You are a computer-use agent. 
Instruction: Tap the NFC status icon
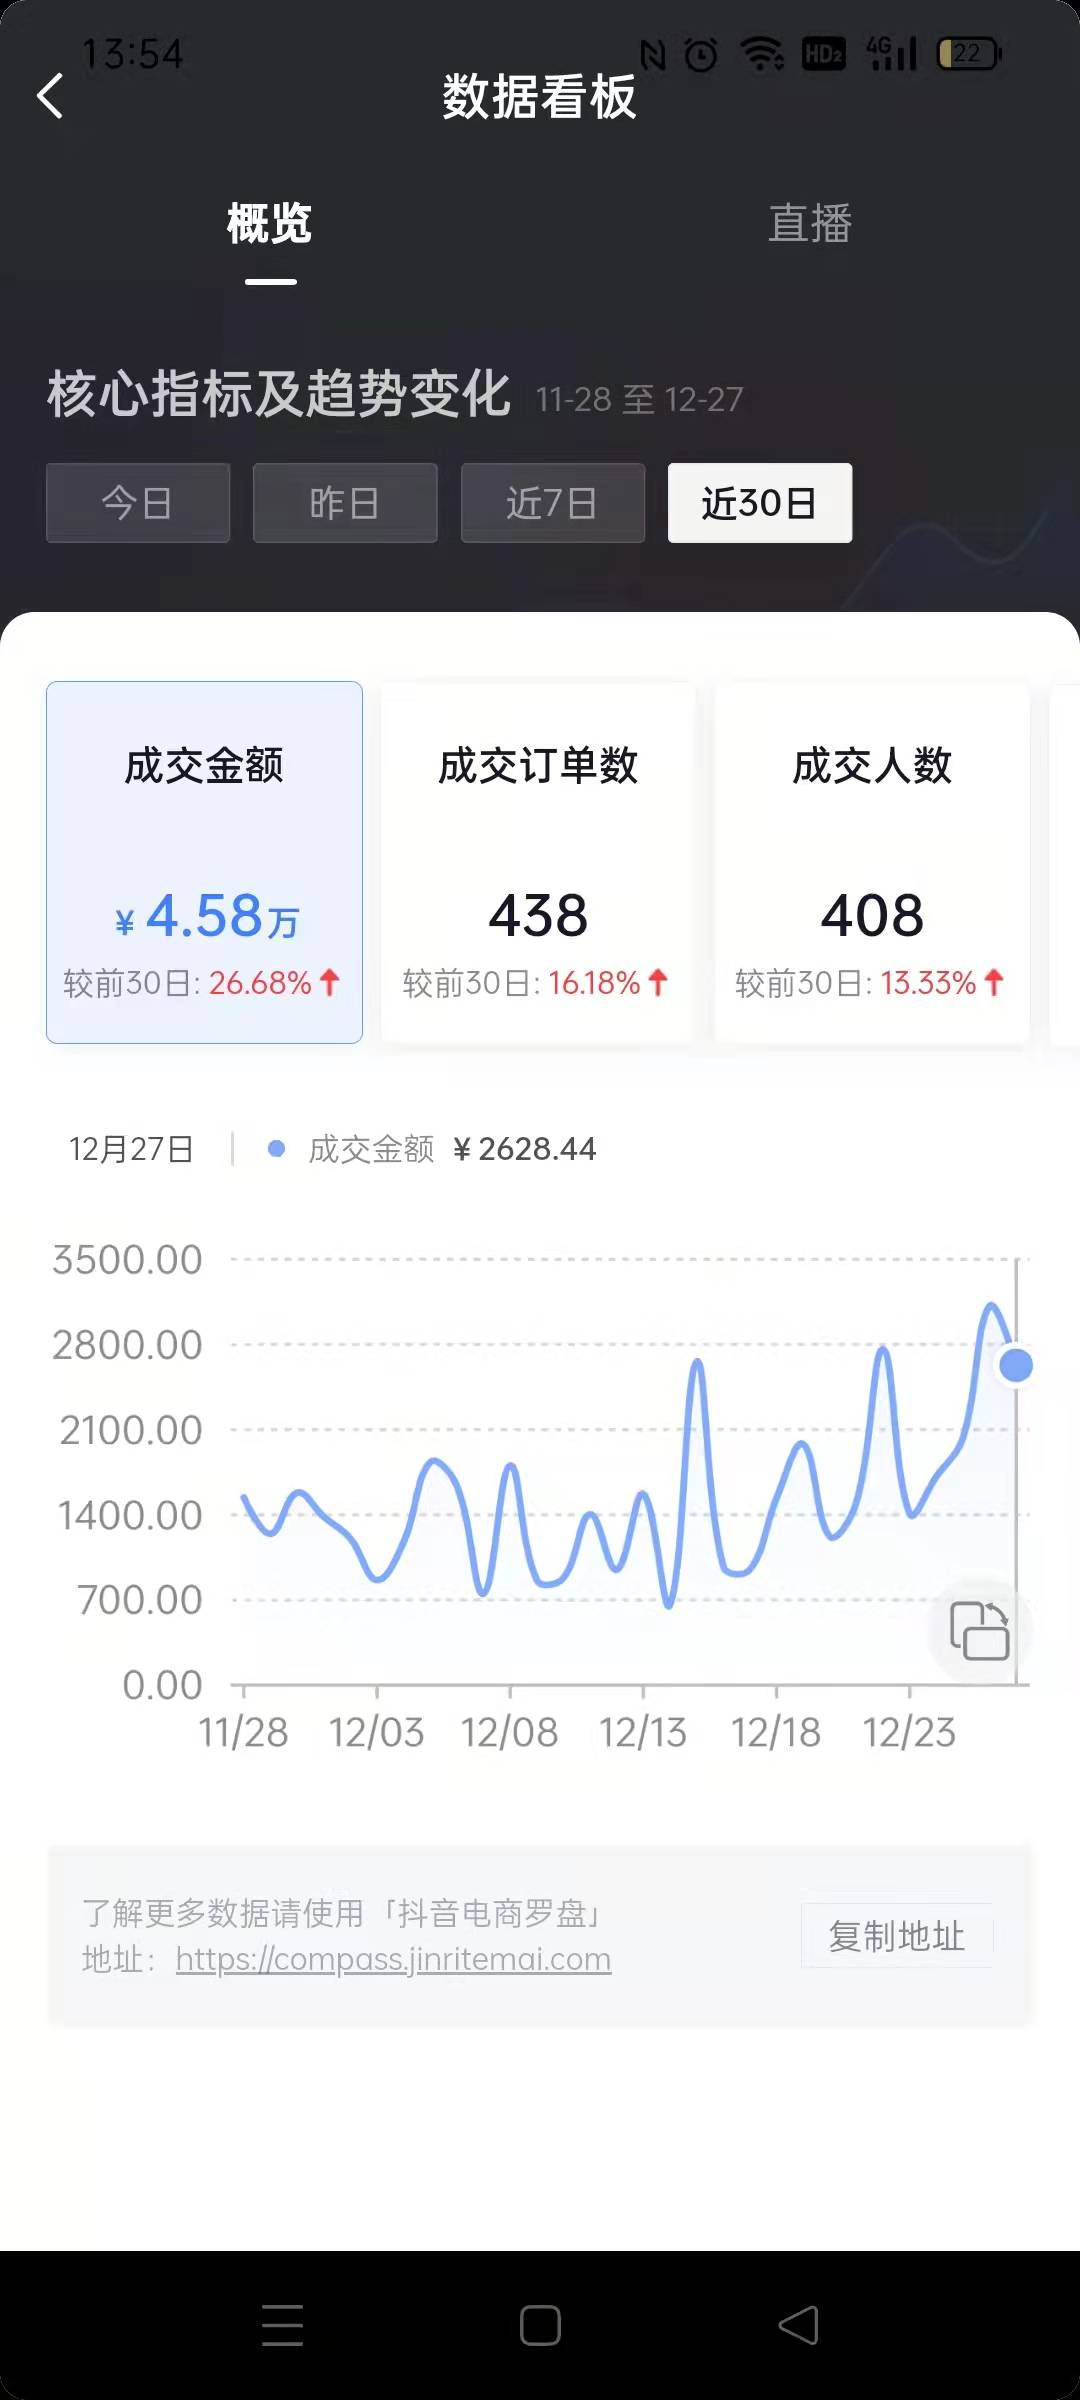tap(653, 54)
